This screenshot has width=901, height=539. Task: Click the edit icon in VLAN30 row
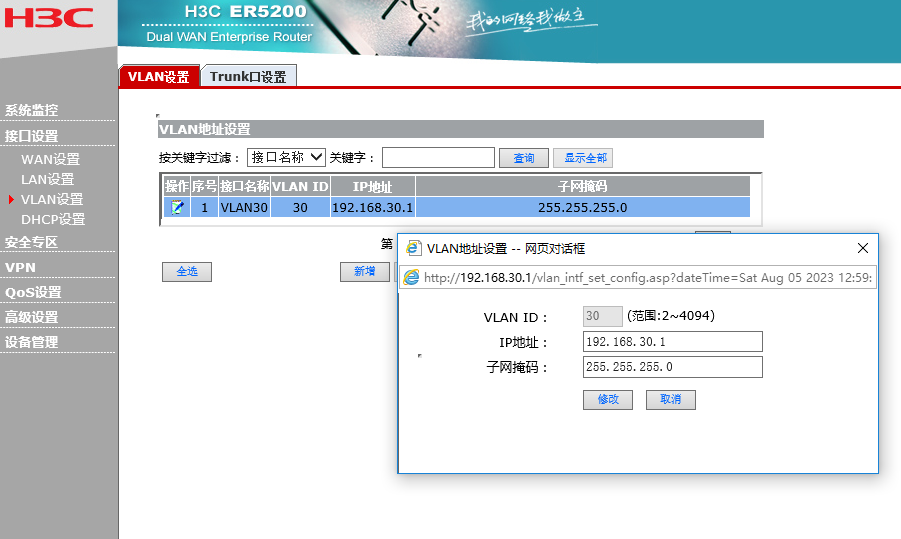(177, 207)
